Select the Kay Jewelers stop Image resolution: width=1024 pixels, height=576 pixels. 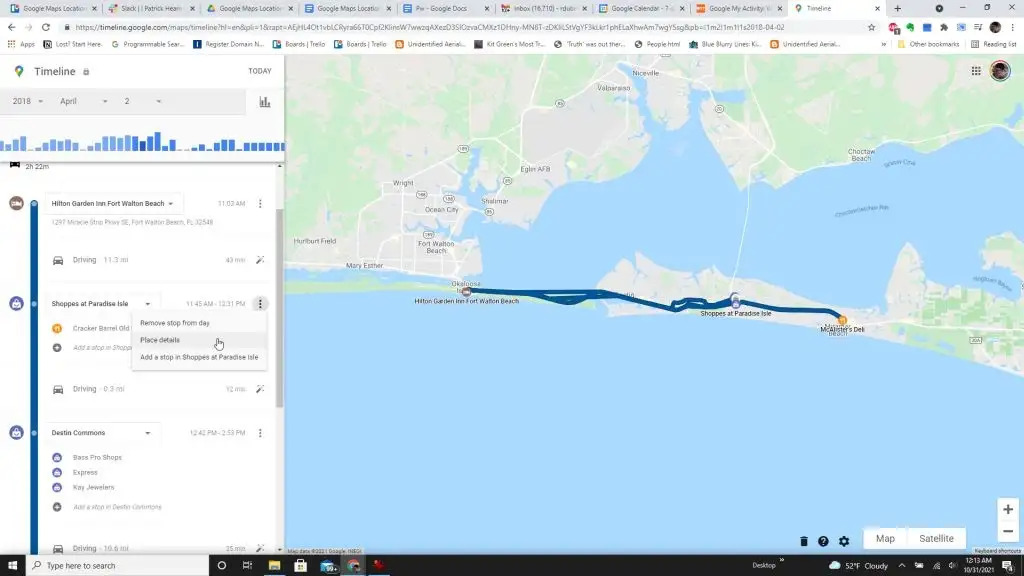click(93, 488)
